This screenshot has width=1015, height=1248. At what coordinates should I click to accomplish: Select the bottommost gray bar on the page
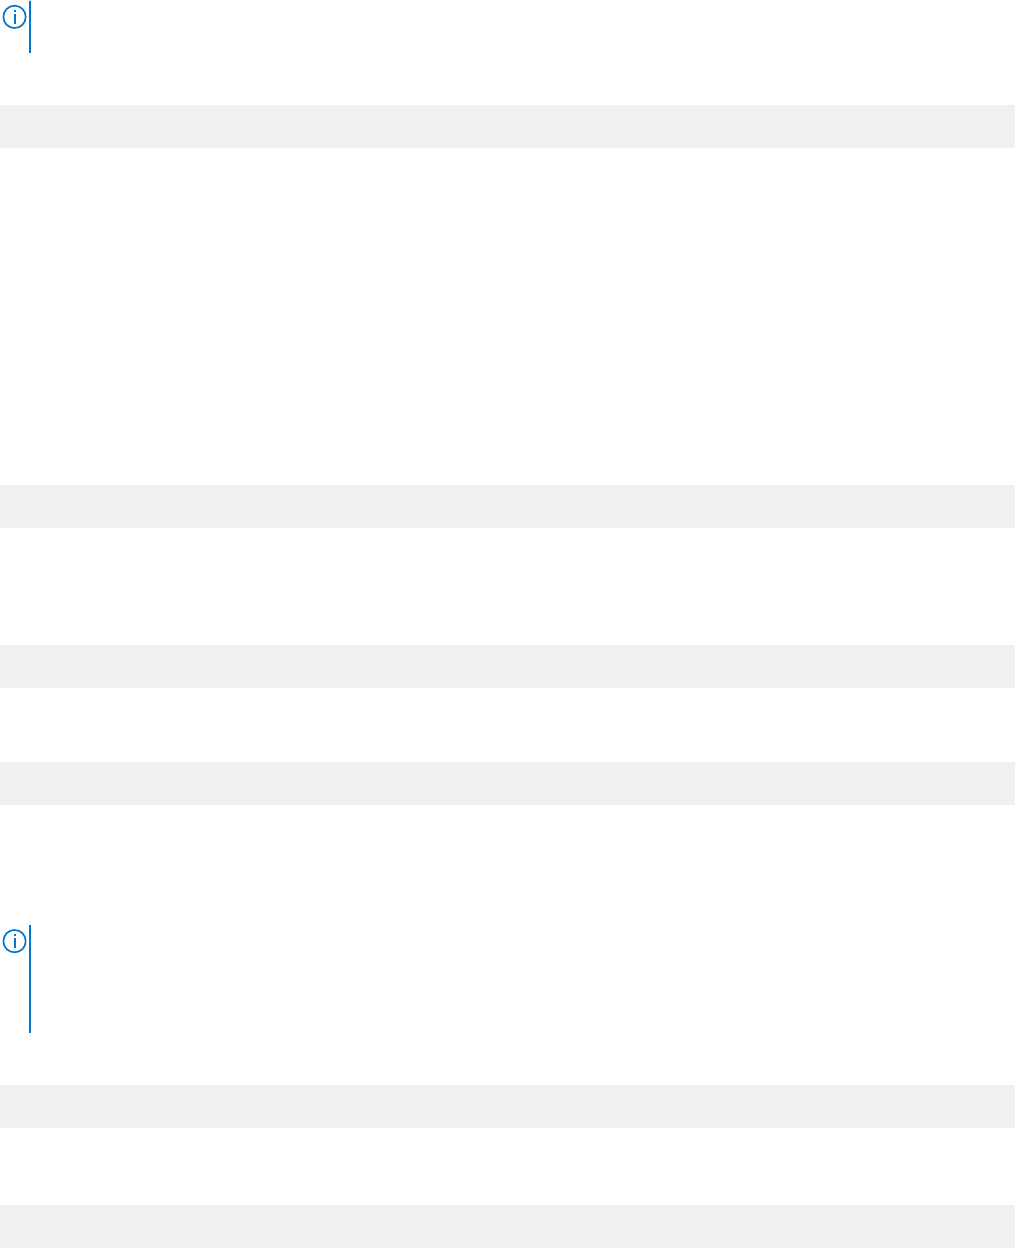[507, 1226]
